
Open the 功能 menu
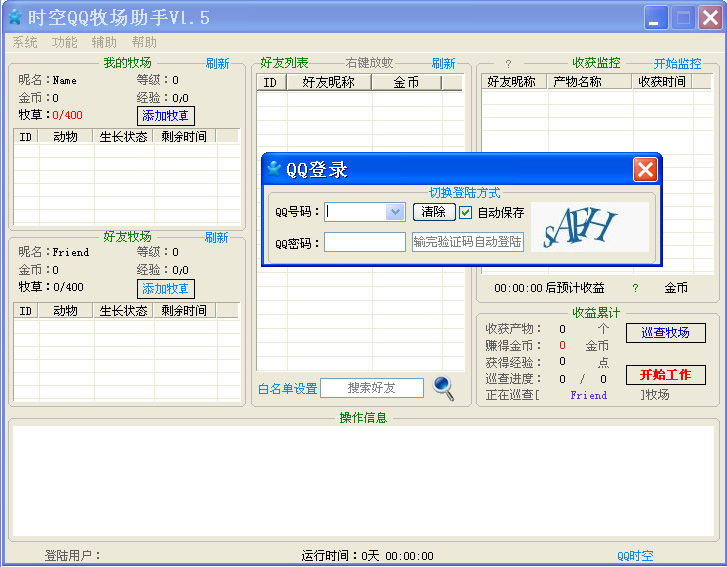(64, 42)
